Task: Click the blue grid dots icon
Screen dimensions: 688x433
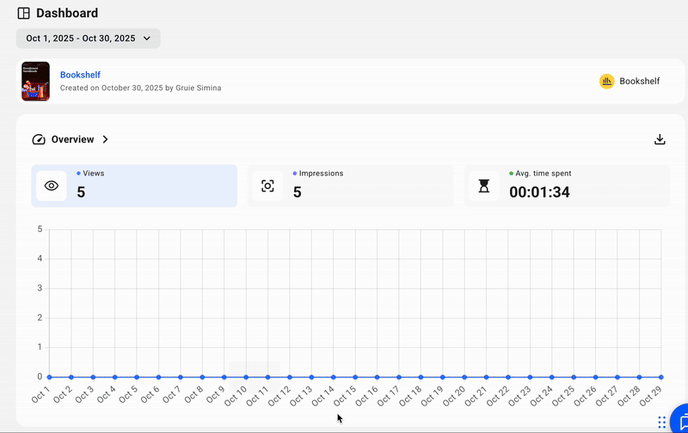Action: click(x=662, y=422)
